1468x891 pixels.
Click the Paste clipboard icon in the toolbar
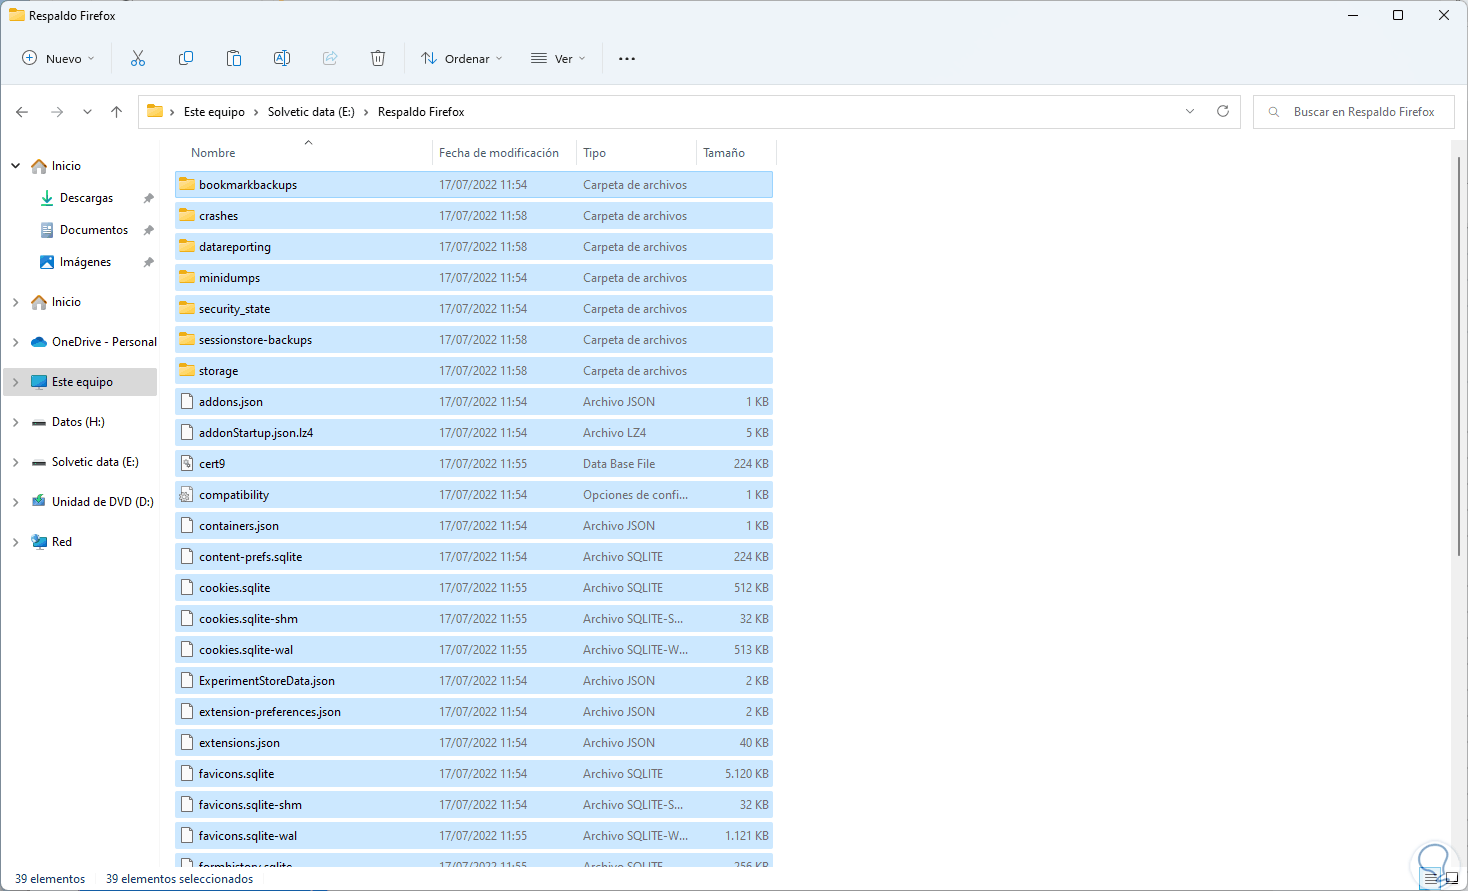pyautogui.click(x=234, y=58)
